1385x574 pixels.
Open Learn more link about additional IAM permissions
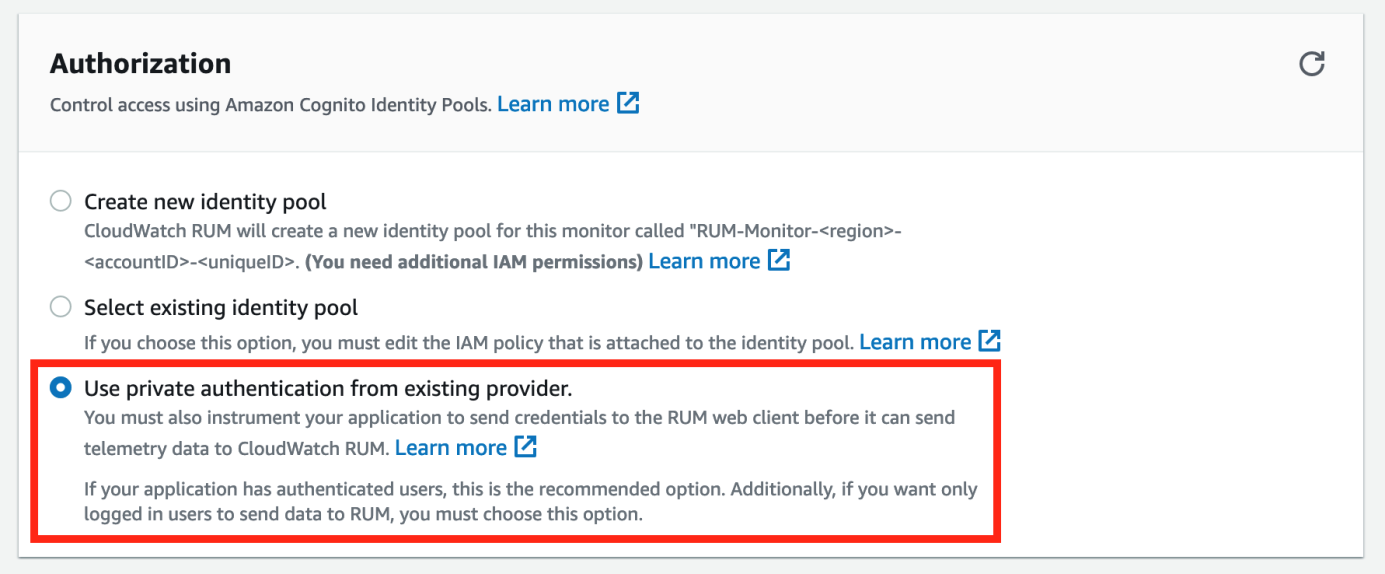coord(704,261)
